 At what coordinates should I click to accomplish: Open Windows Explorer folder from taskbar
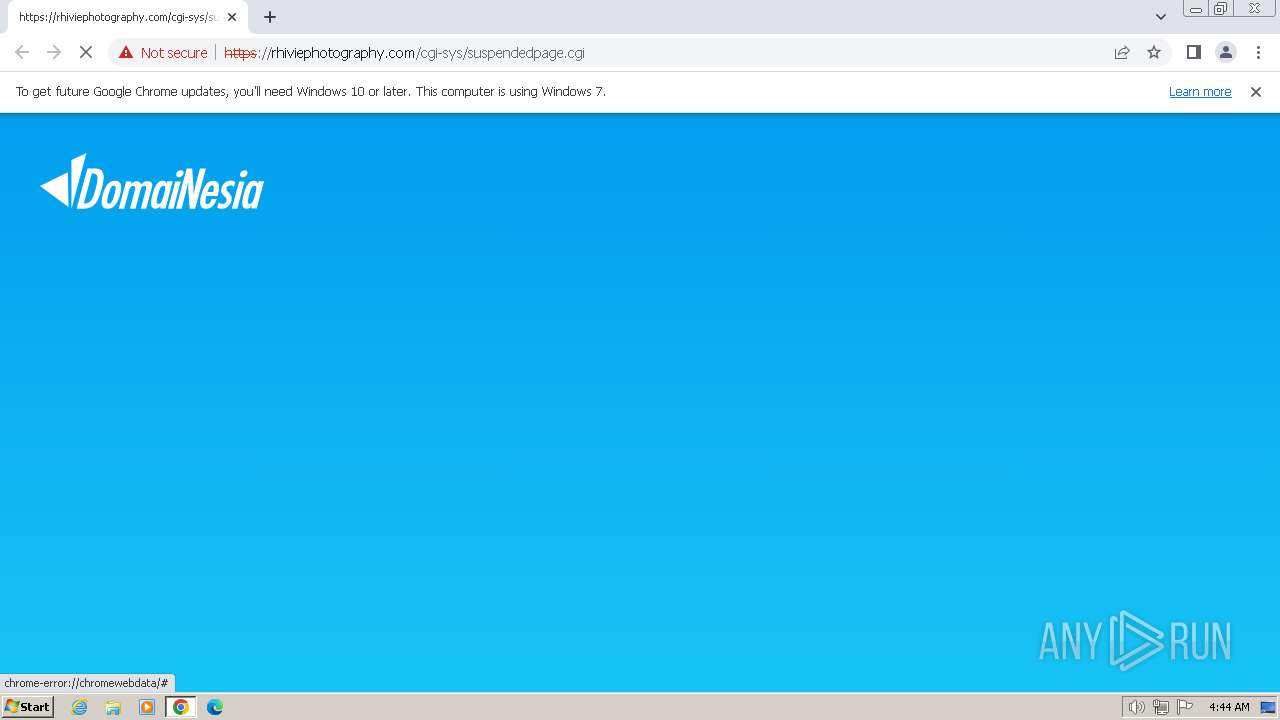click(x=113, y=707)
